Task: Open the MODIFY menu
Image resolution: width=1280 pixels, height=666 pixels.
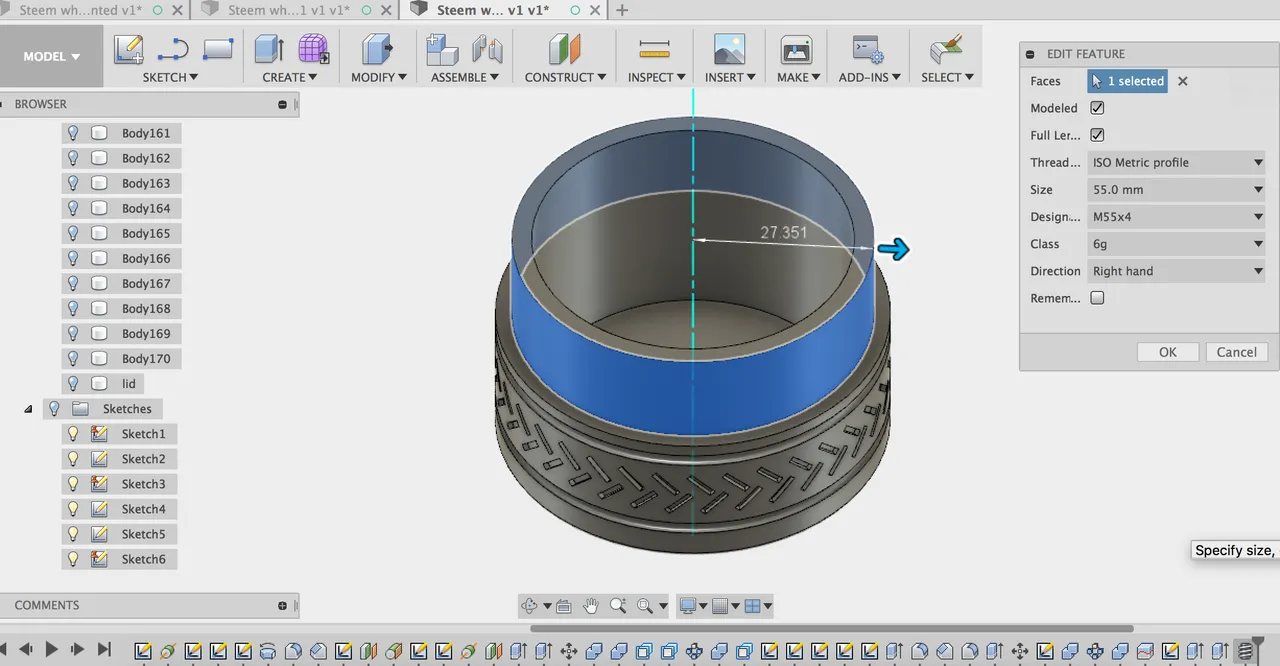Action: point(378,77)
